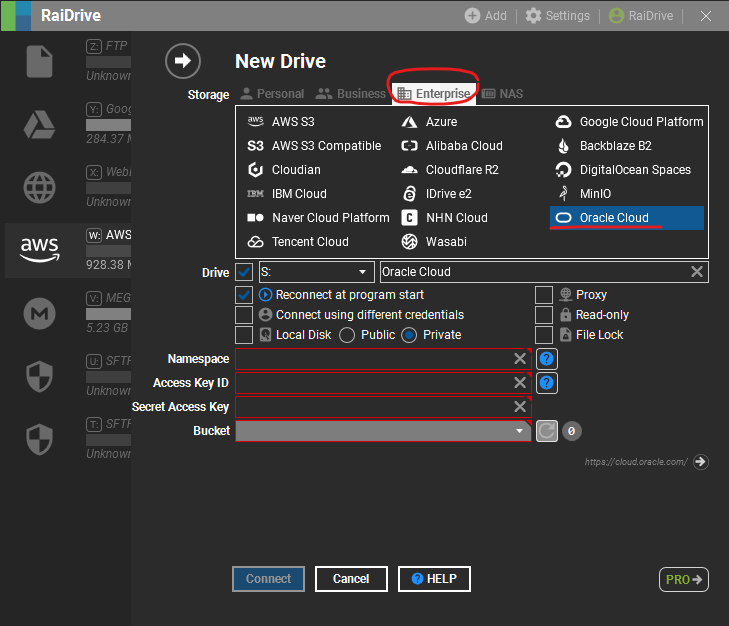Viewport: 729px width, 626px height.
Task: Click the refresh icon next to Bucket
Action: (x=547, y=431)
